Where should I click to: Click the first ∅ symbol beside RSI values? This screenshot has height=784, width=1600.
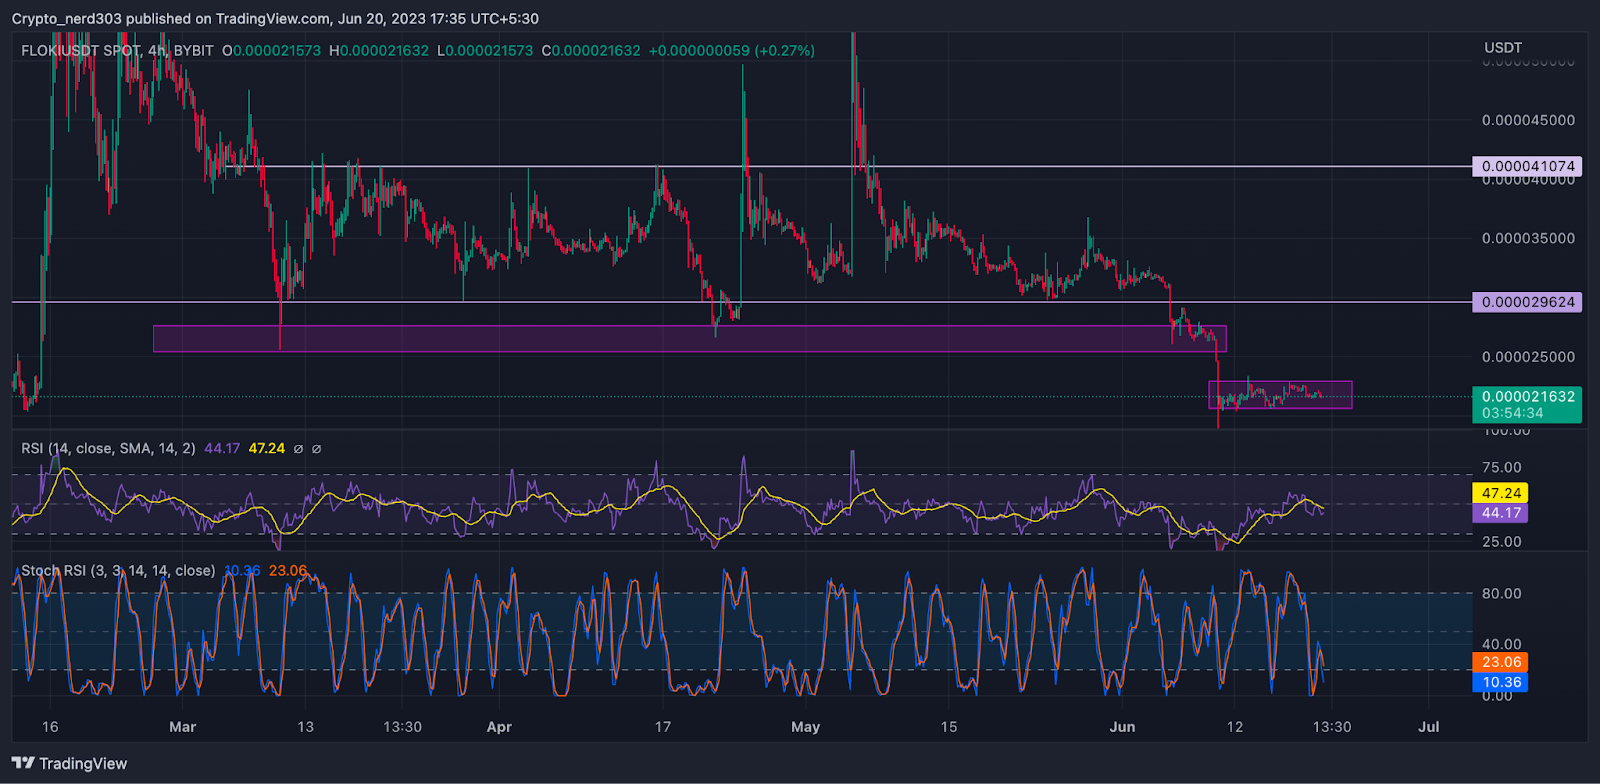[x=298, y=449]
